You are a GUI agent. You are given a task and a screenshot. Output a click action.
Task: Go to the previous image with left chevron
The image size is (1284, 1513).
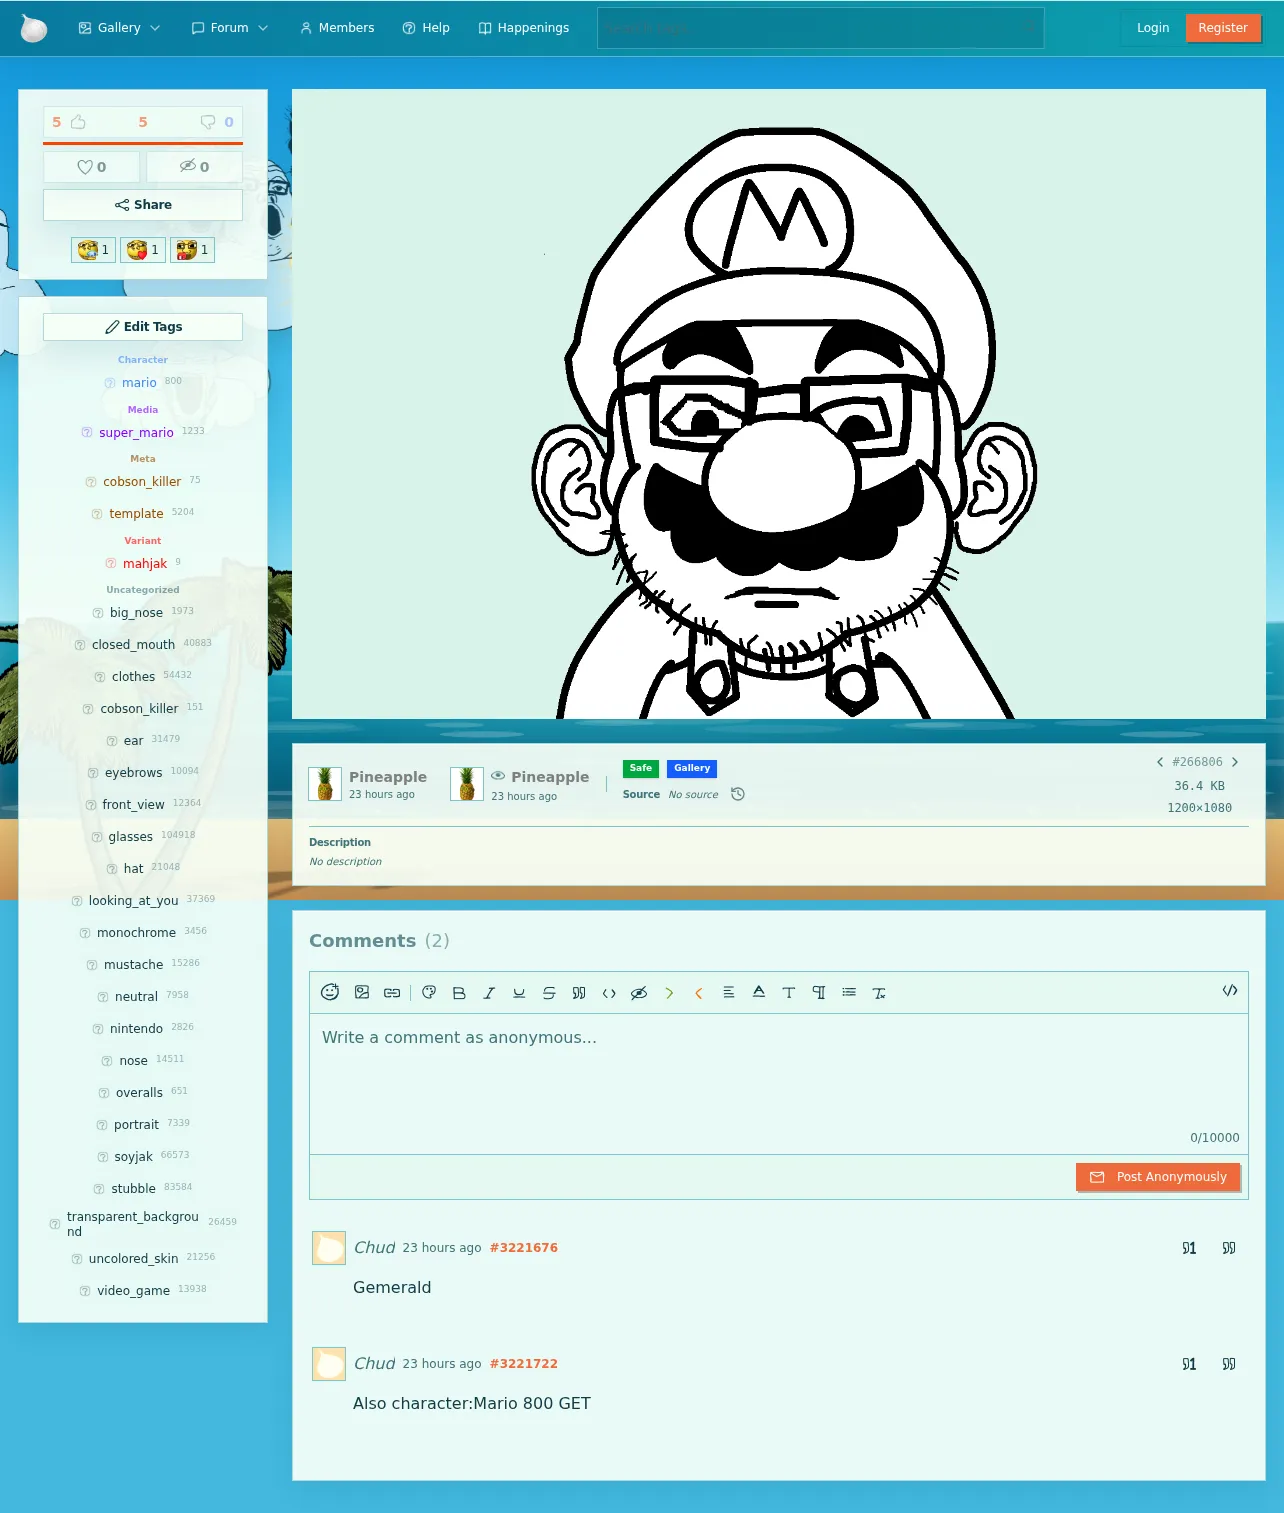[x=1160, y=762]
